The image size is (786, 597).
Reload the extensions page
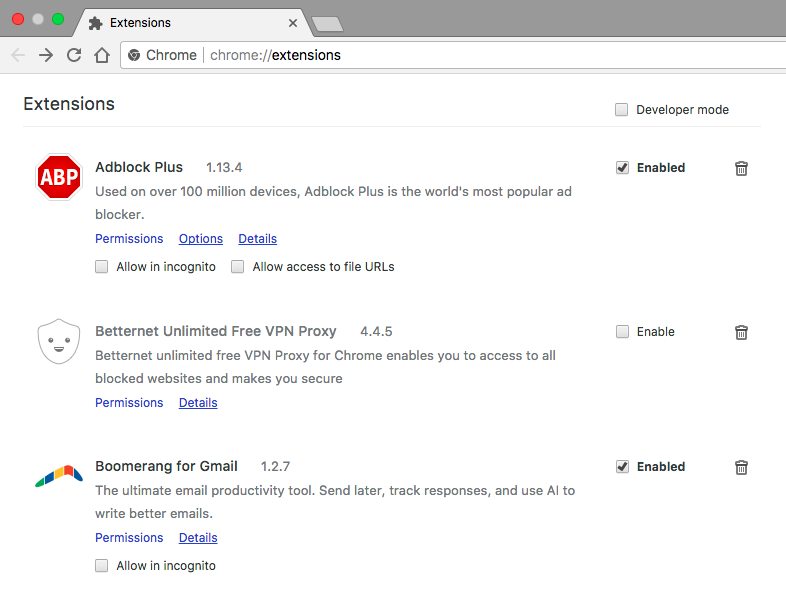(x=74, y=55)
